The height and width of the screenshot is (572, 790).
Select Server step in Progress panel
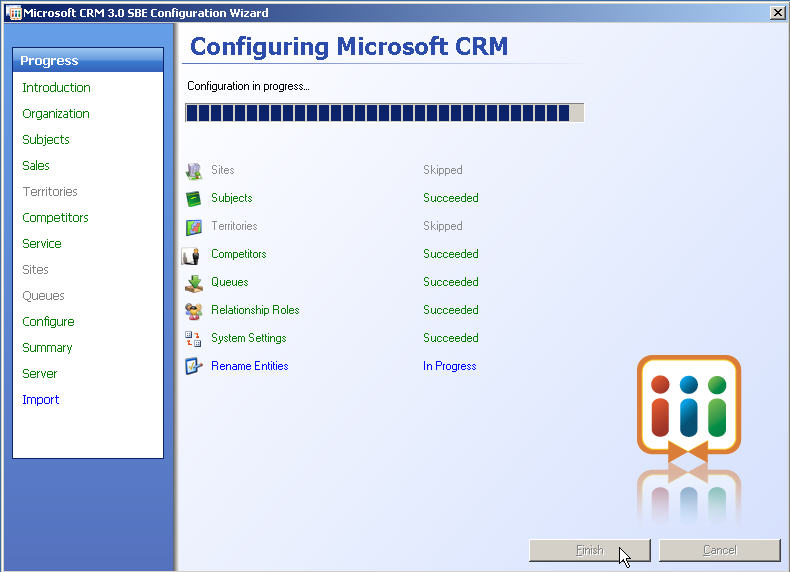click(40, 374)
